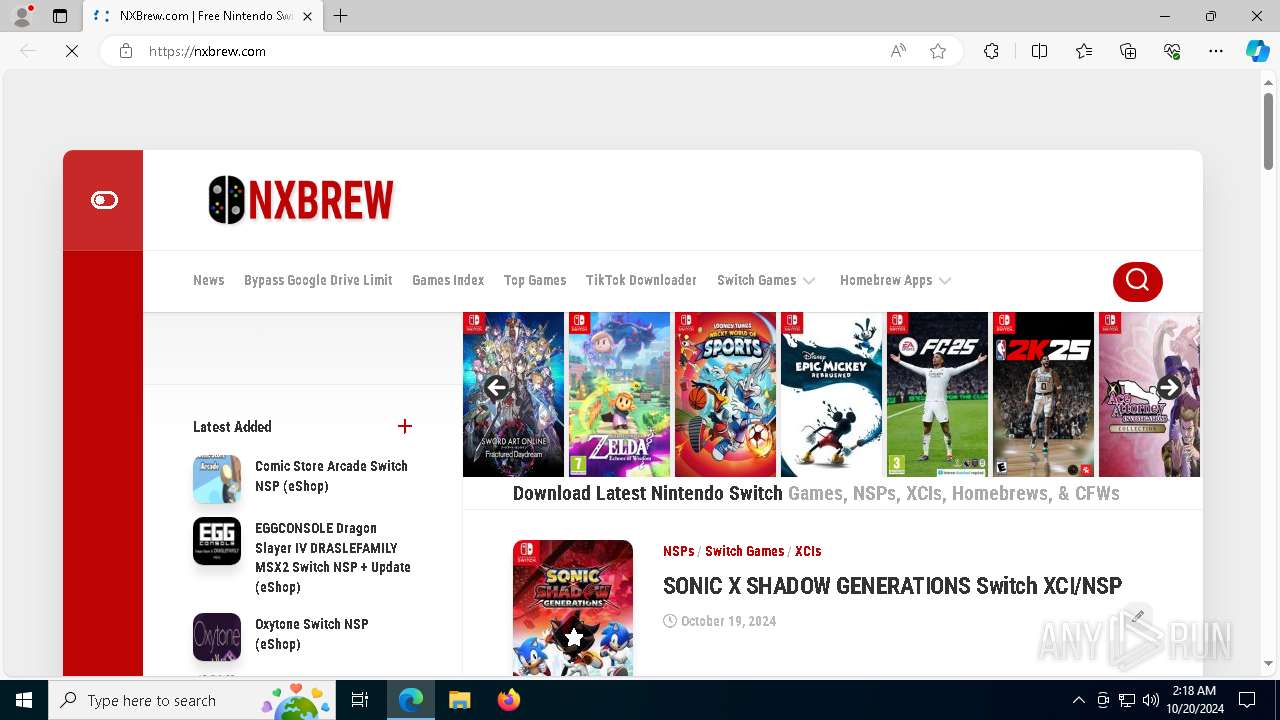Click the taskbar search box

192,700
